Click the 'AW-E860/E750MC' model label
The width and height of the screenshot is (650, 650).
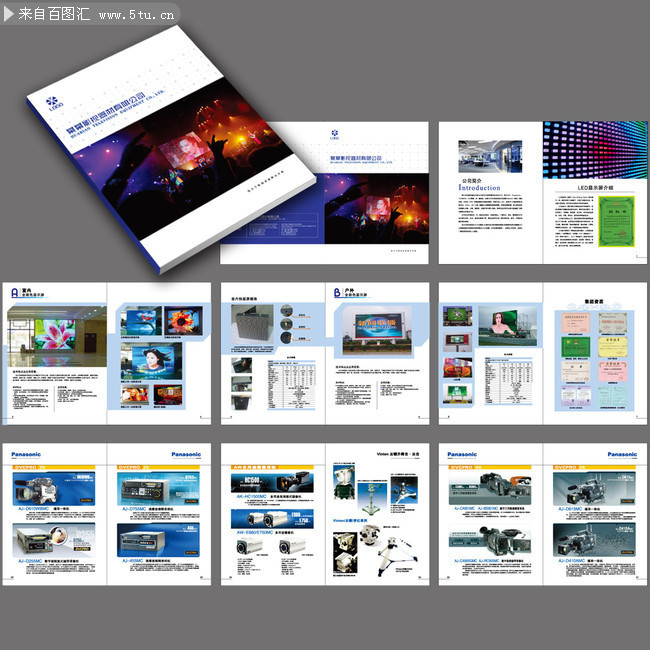tap(255, 532)
